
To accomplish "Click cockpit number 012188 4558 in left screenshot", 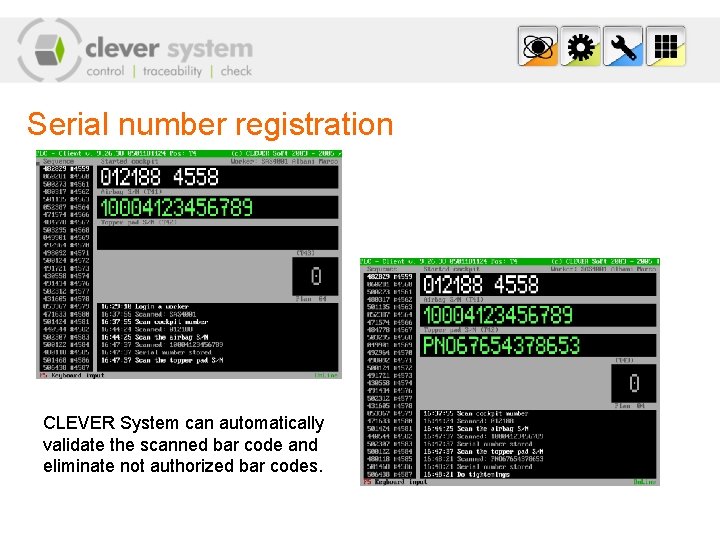I will click(218, 177).
